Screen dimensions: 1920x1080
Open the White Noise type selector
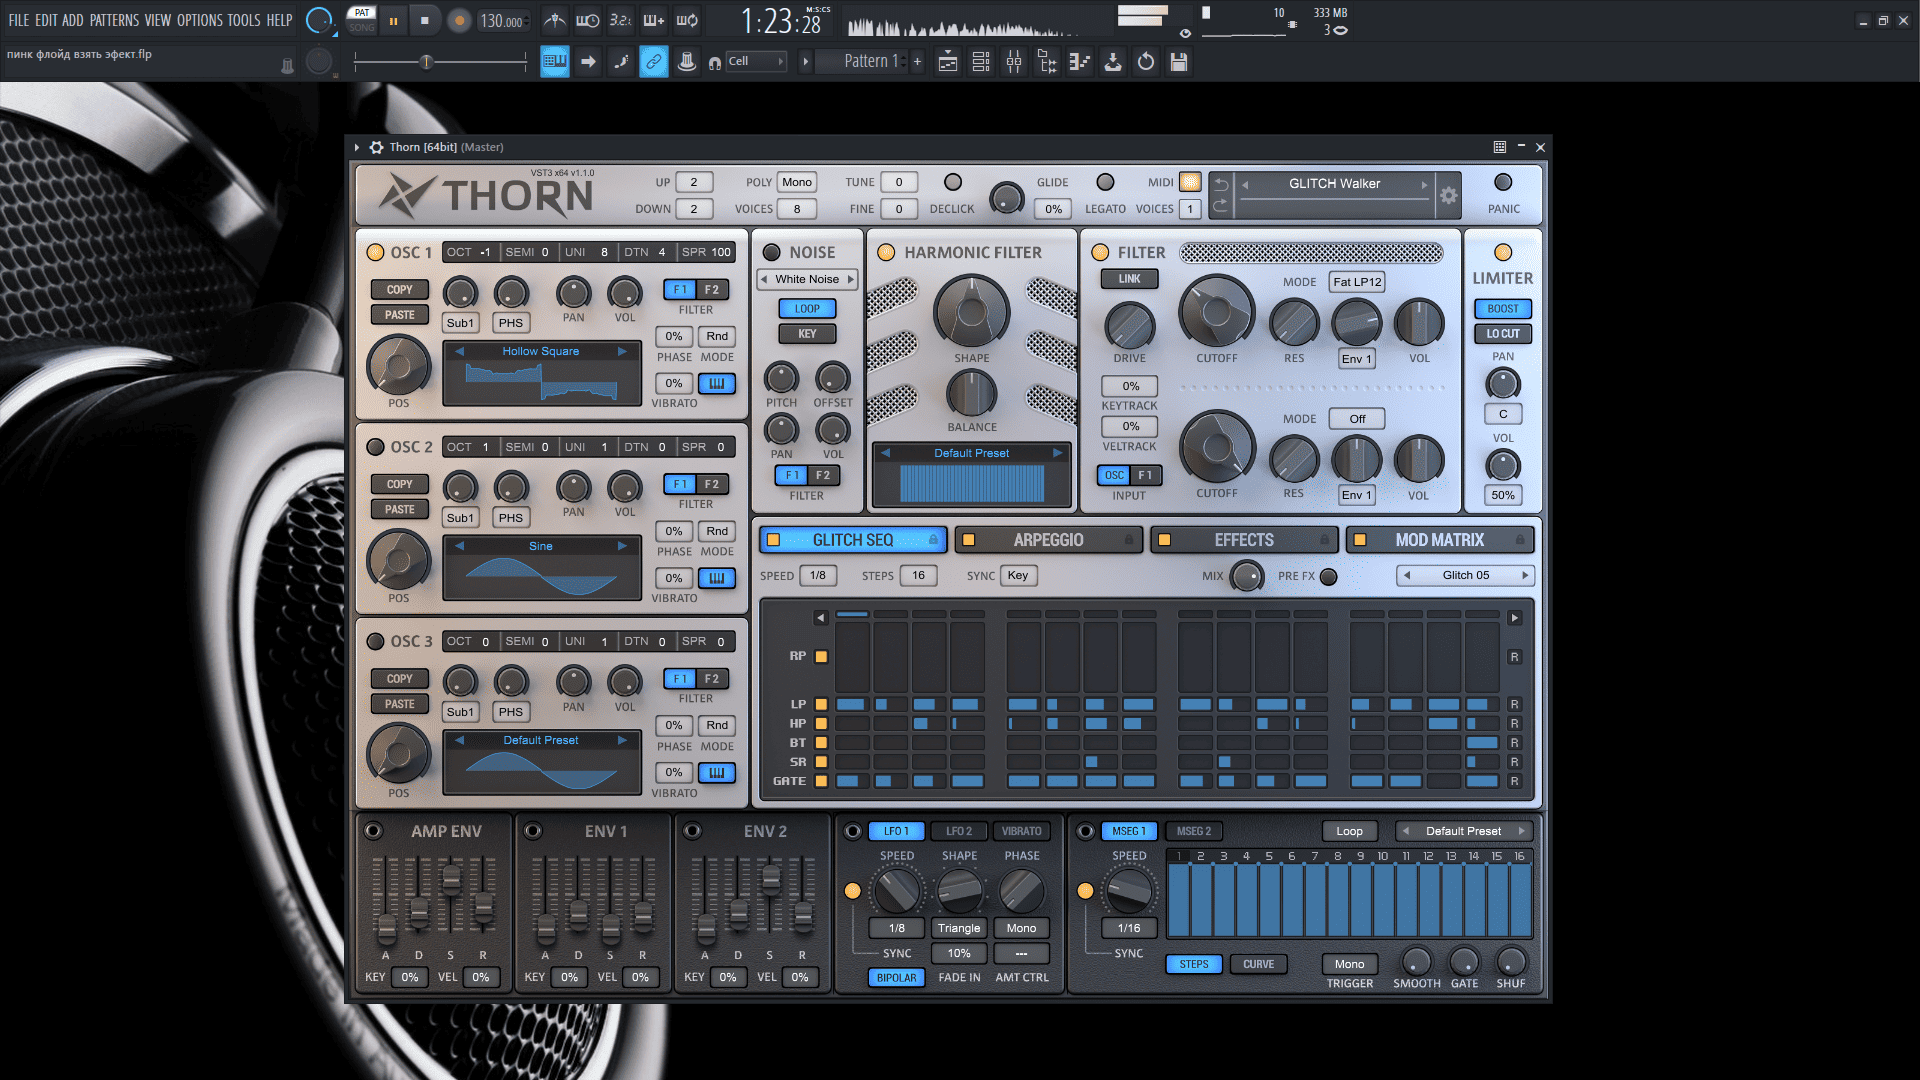(807, 280)
